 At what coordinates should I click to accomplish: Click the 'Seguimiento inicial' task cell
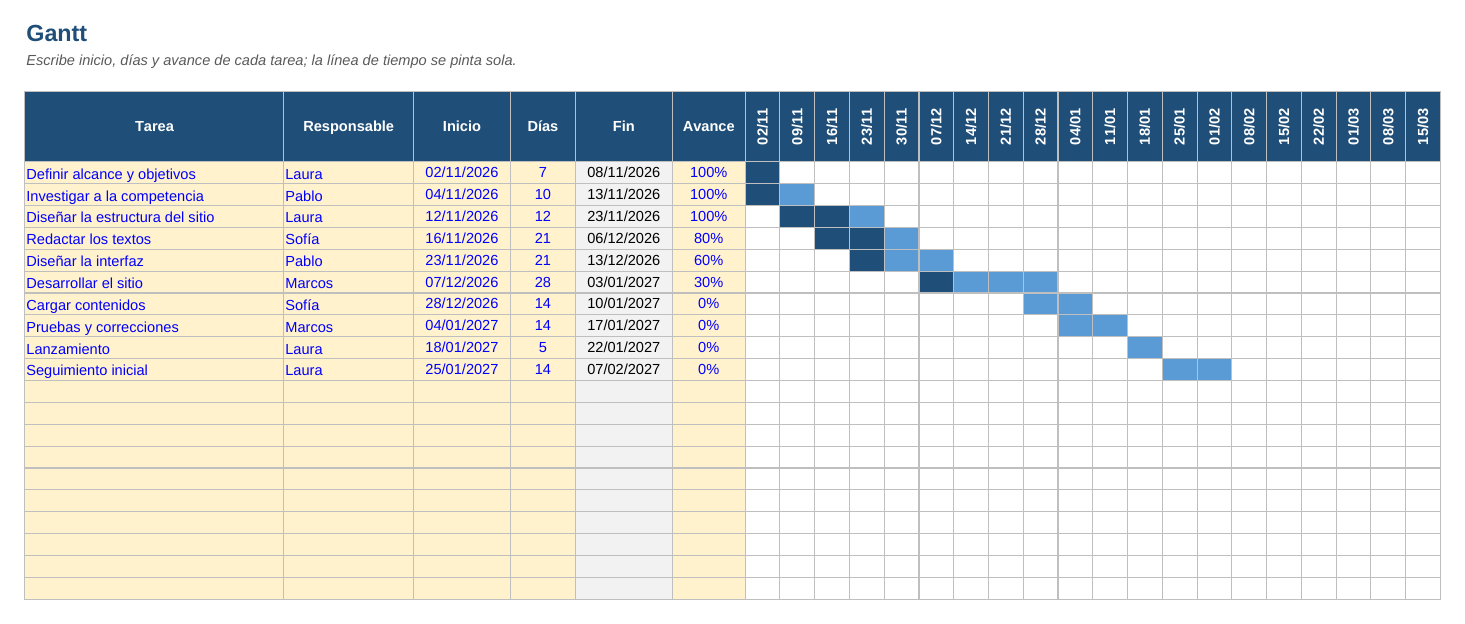pyautogui.click(x=154, y=370)
